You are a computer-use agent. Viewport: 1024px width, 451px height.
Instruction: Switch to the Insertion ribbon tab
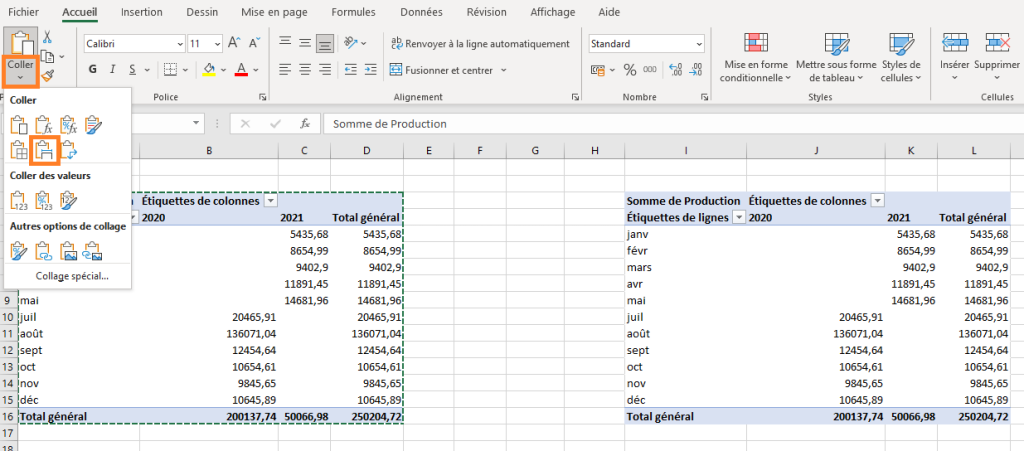tap(142, 12)
